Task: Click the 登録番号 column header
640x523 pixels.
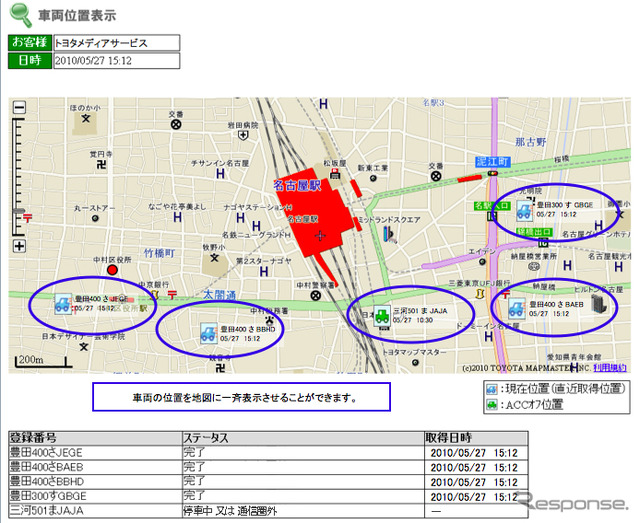Action: tap(95, 438)
